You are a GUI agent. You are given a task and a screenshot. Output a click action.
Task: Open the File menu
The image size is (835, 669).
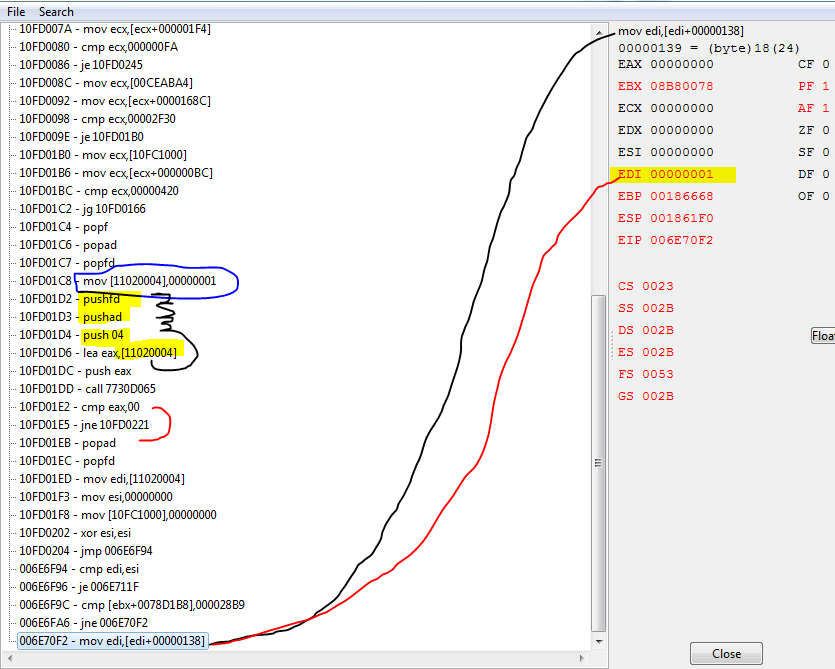pyautogui.click(x=15, y=11)
